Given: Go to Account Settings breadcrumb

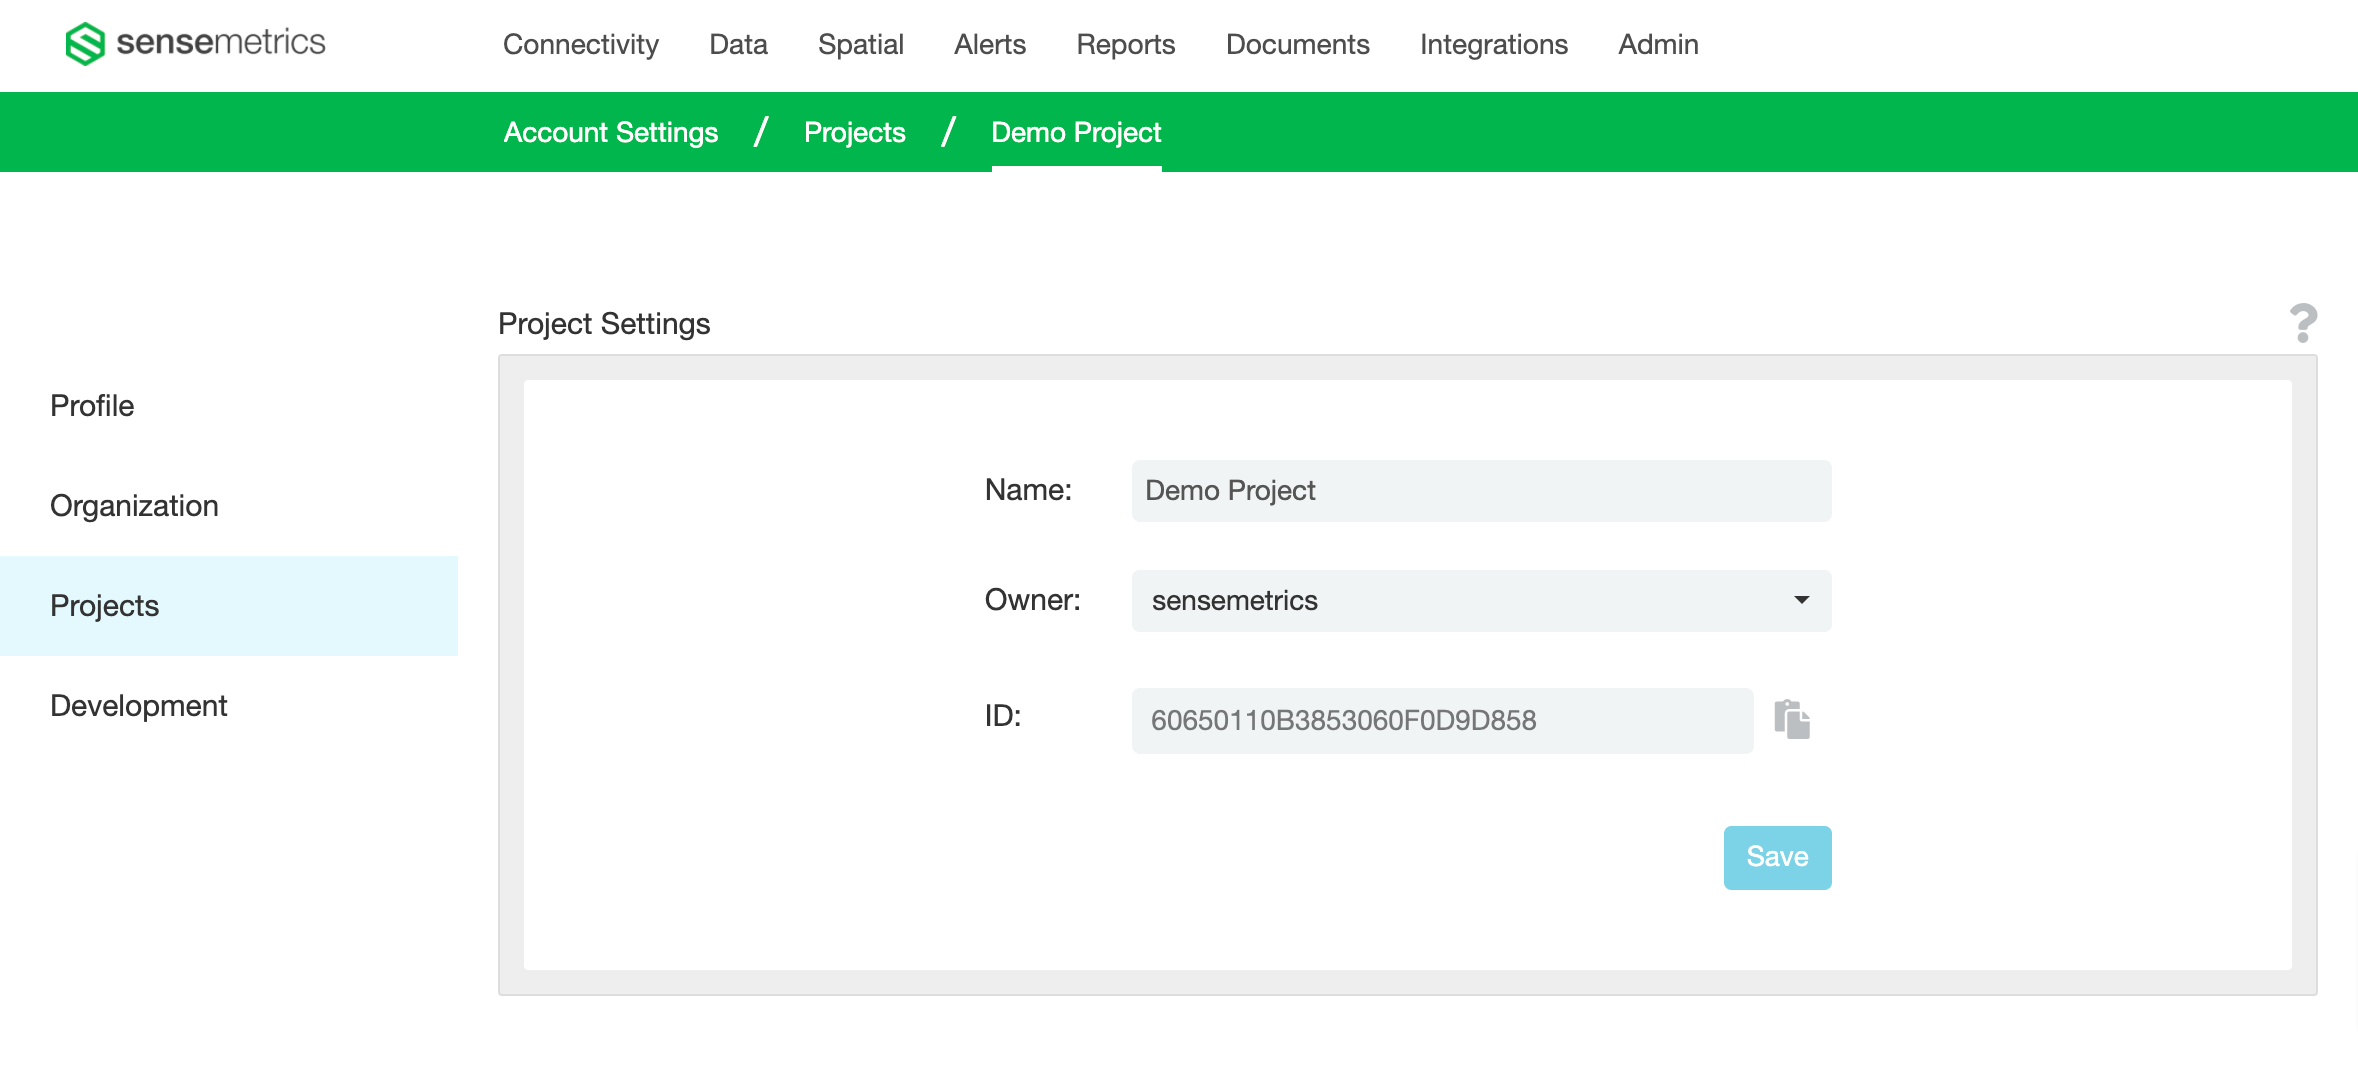Looking at the screenshot, I should (x=611, y=132).
